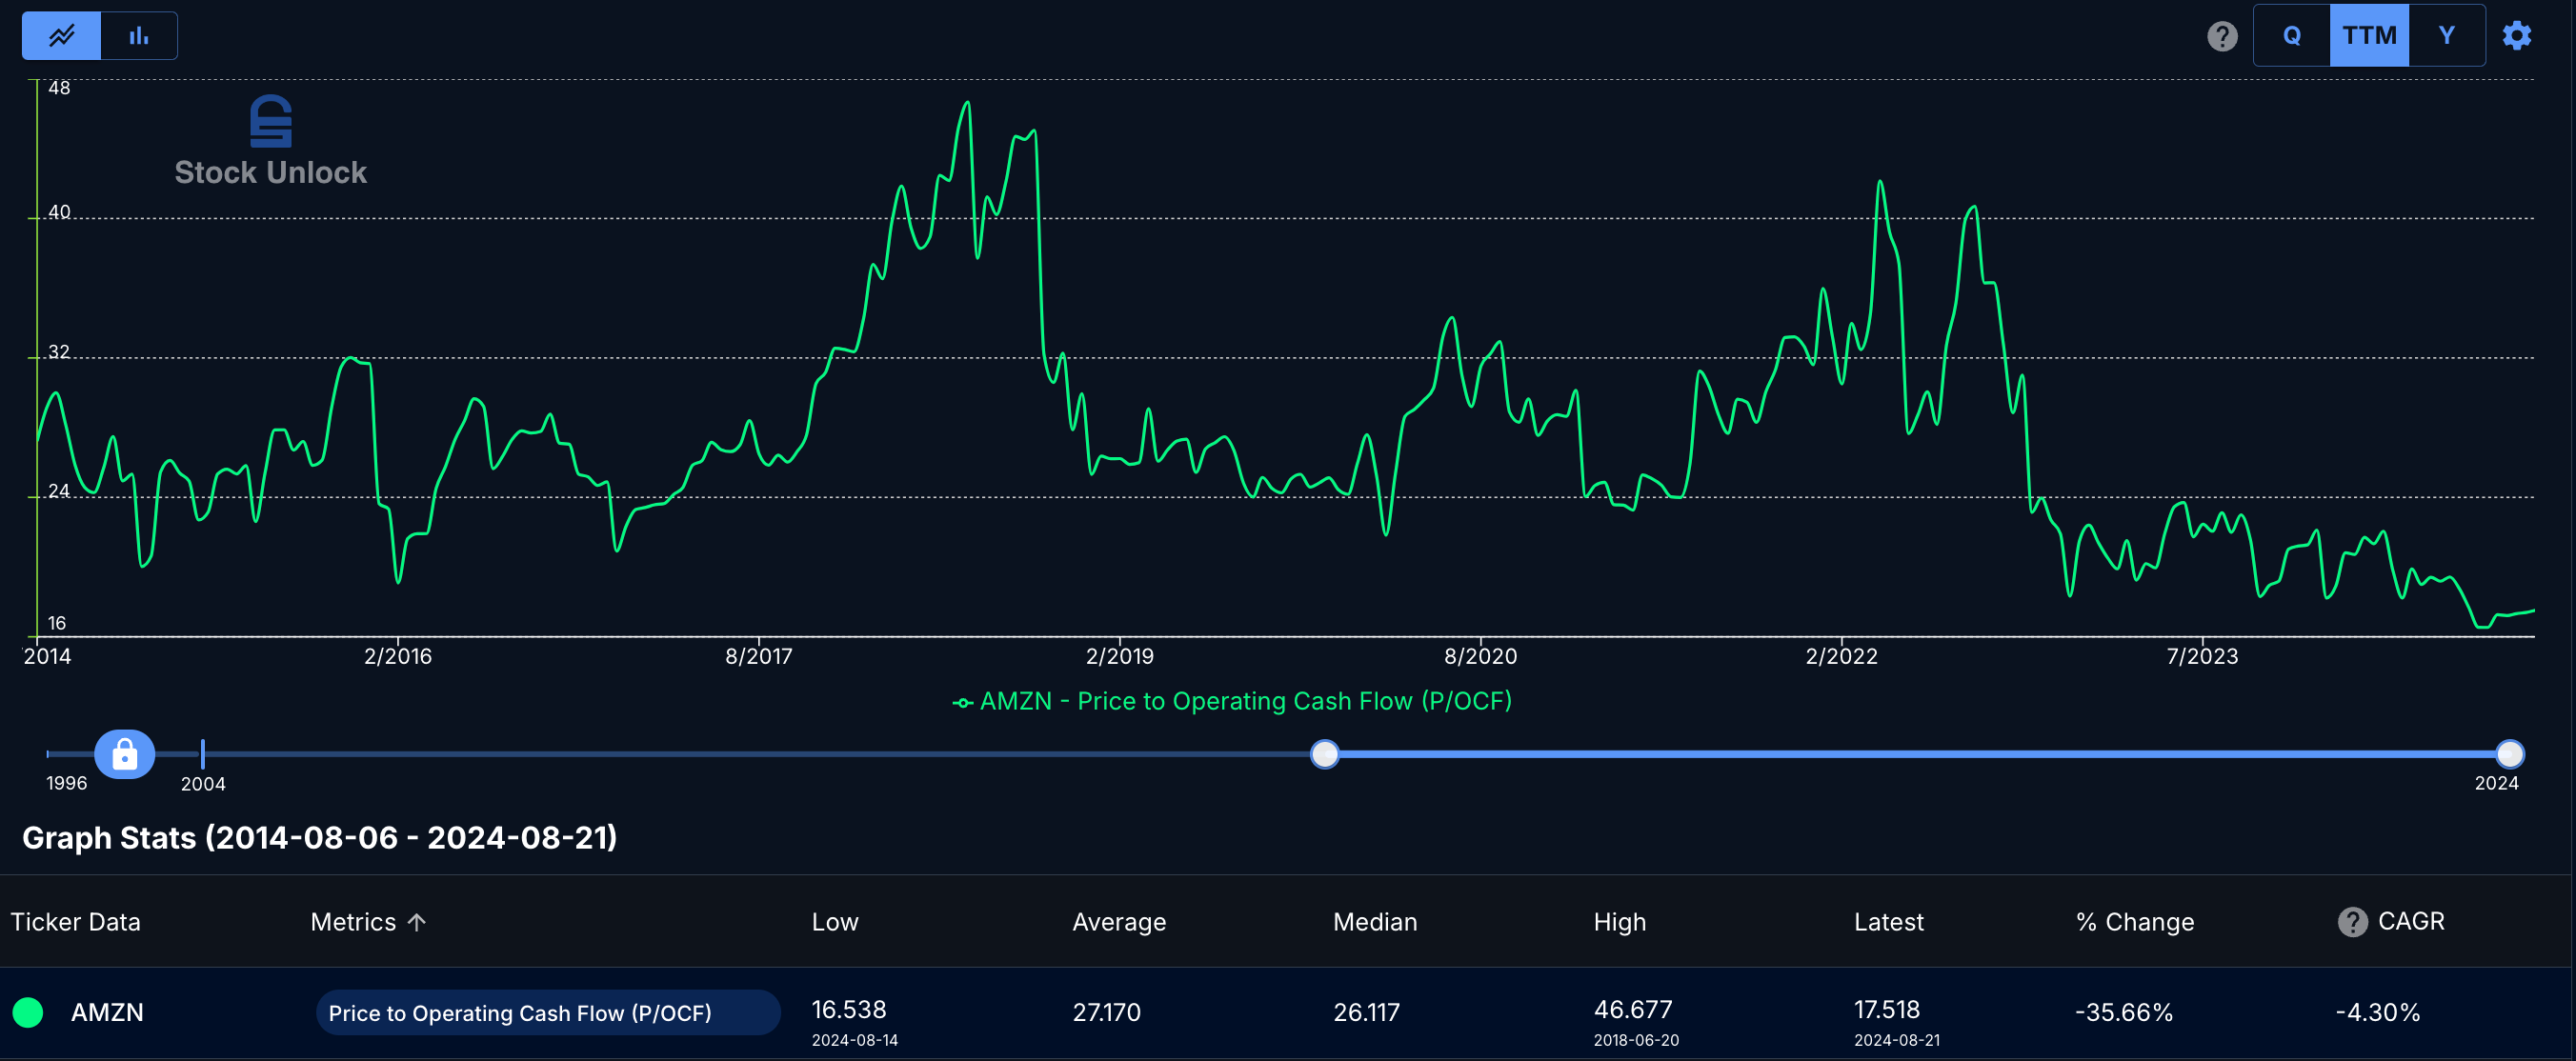Click the -4.30% CAGR value
Screen dimensions: 2576x1061
(2377, 1012)
